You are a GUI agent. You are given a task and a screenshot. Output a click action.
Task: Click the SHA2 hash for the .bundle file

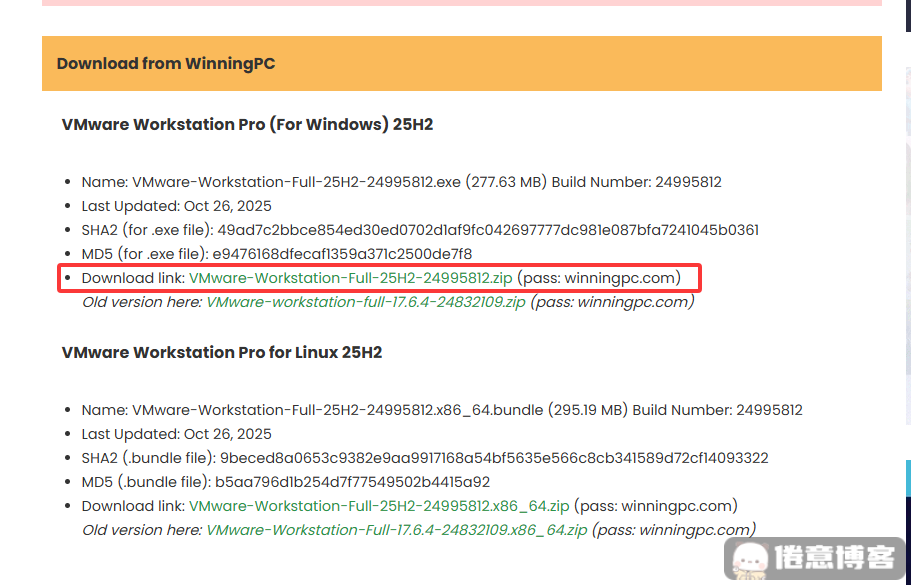point(493,458)
